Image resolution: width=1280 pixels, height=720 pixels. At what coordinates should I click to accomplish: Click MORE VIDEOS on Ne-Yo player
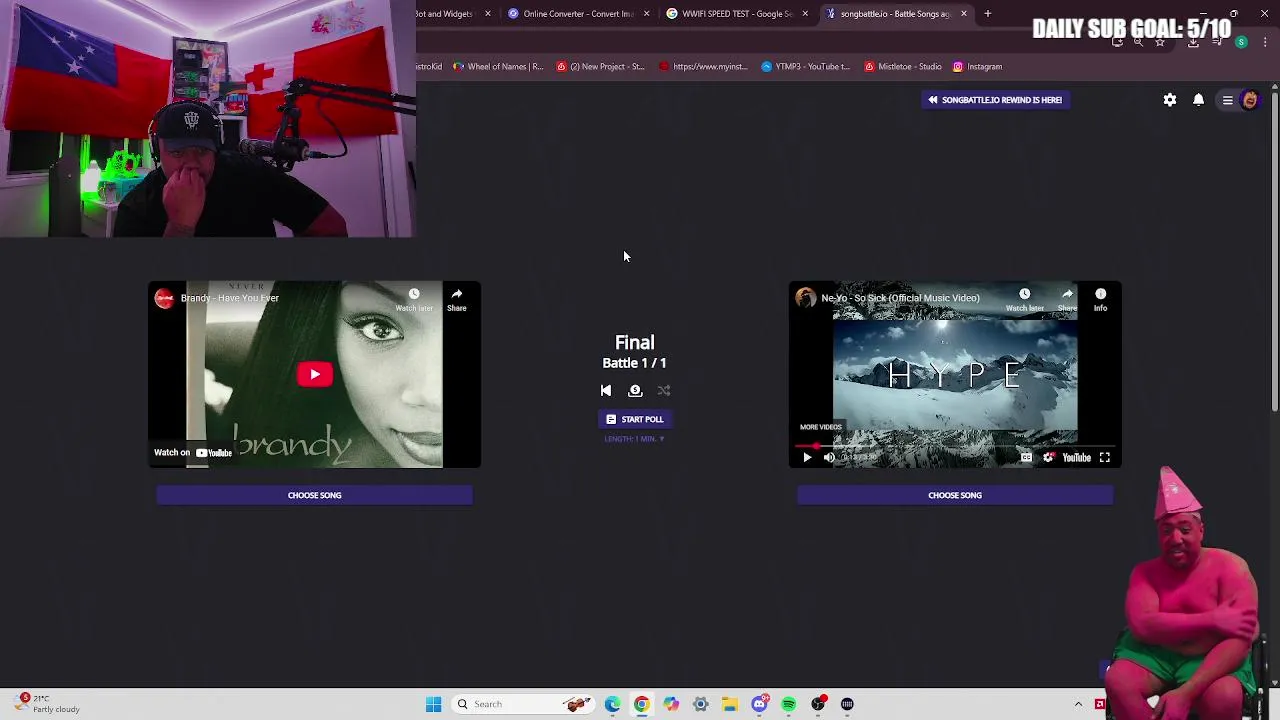click(821, 427)
